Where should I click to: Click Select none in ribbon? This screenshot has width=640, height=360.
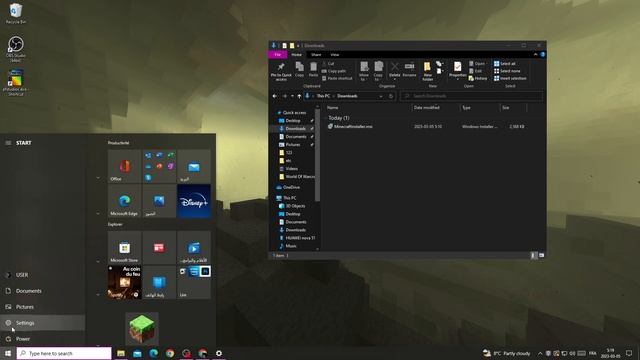pyautogui.click(x=507, y=71)
